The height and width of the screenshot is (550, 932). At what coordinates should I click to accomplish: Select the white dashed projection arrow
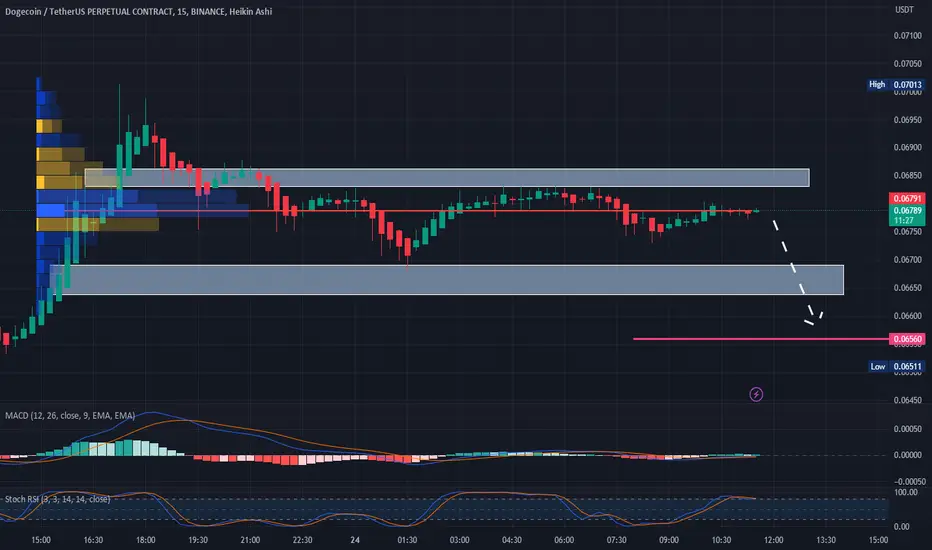coord(796,272)
